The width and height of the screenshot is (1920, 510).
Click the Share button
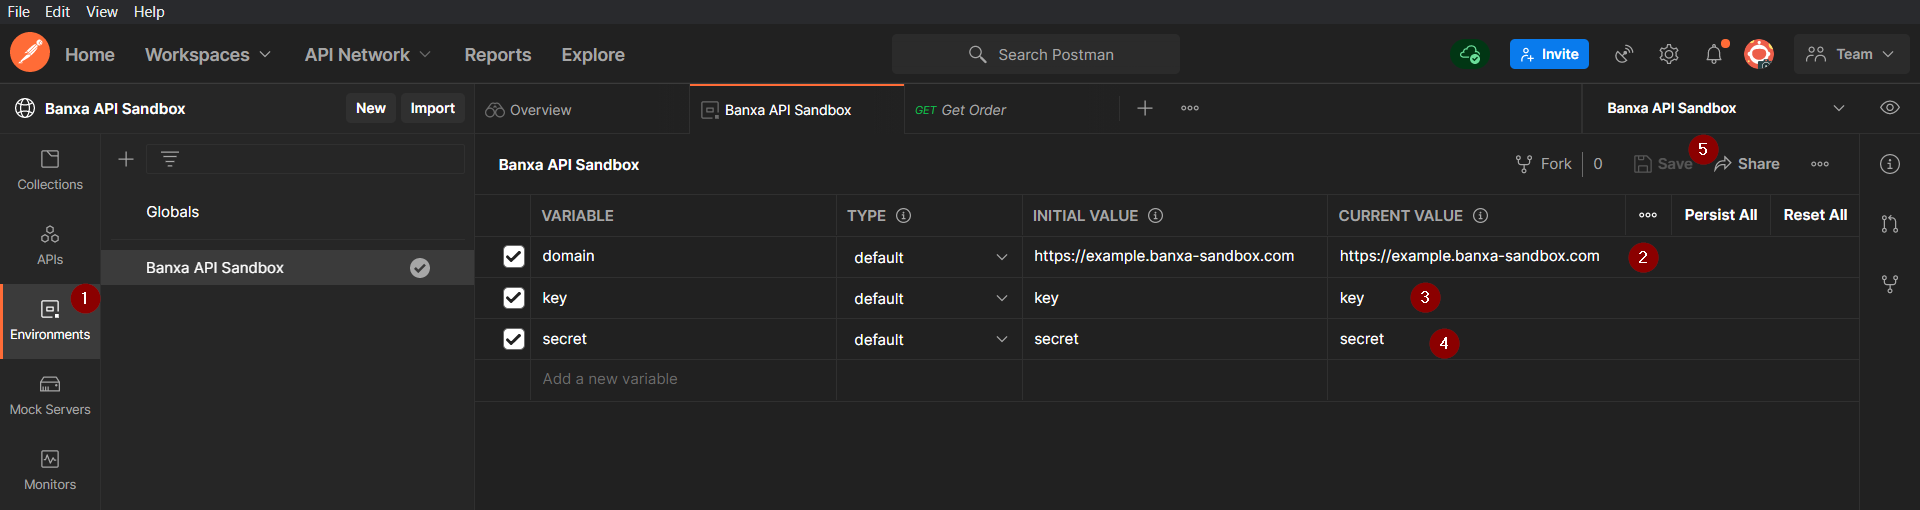(x=1747, y=164)
